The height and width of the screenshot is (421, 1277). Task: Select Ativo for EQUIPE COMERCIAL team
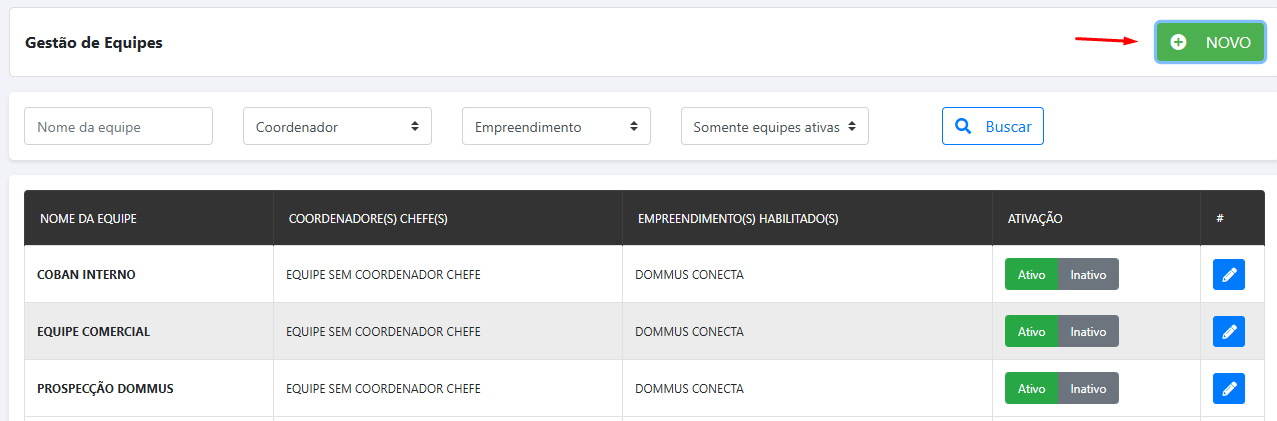pyautogui.click(x=1031, y=331)
